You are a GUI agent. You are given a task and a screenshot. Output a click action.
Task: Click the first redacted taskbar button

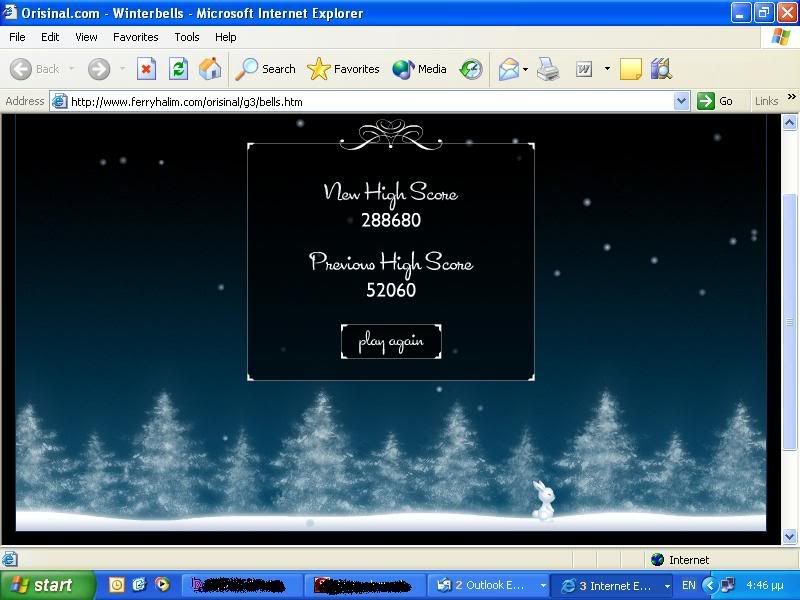[x=242, y=585]
